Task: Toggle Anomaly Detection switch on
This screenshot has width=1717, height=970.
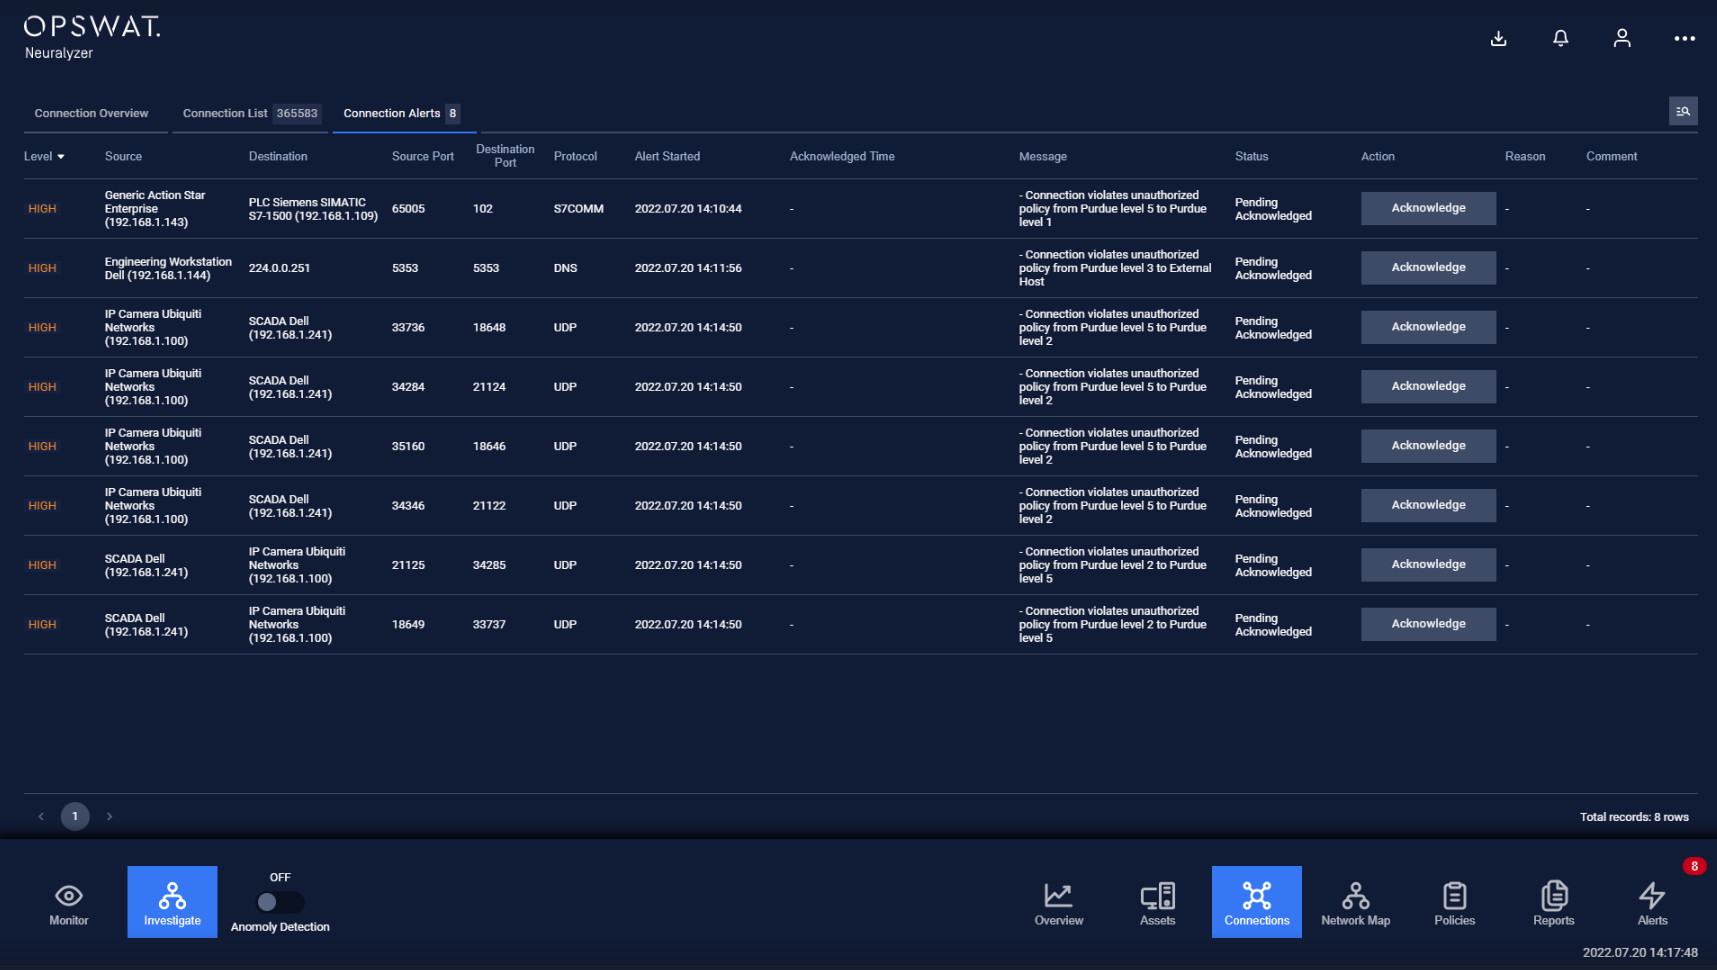Action: [280, 902]
